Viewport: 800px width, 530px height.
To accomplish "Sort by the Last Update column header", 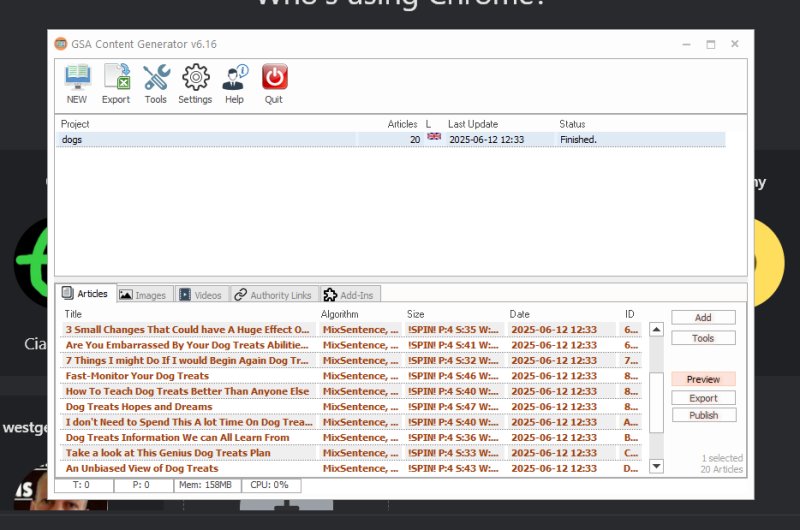I will [x=473, y=124].
